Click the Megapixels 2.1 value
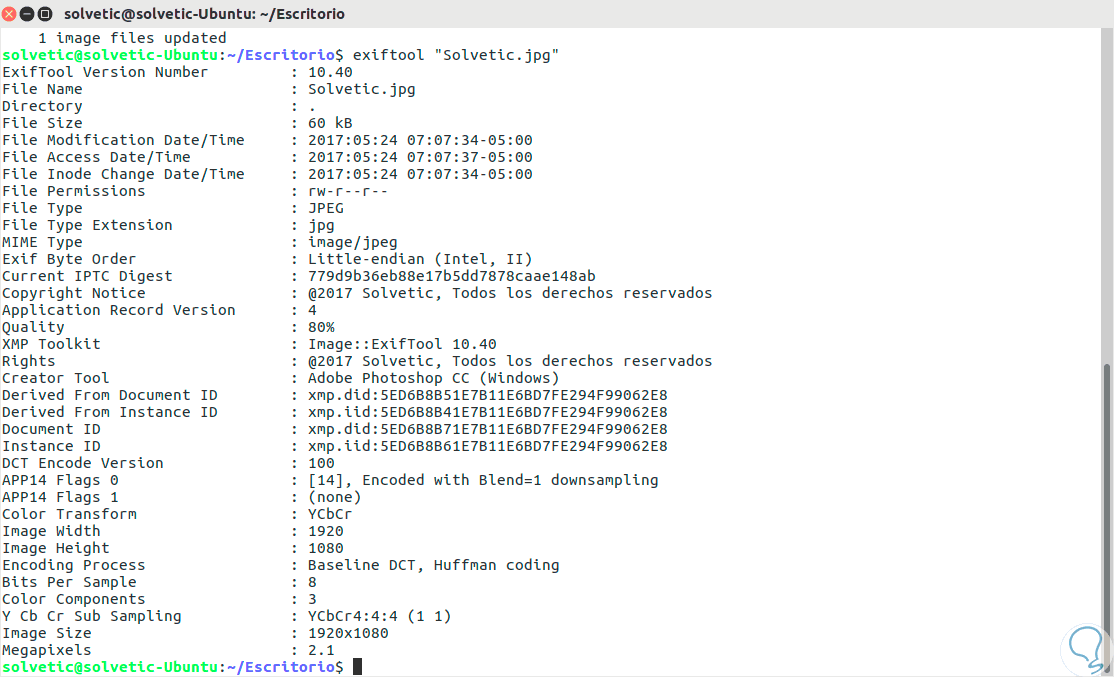 (x=321, y=650)
